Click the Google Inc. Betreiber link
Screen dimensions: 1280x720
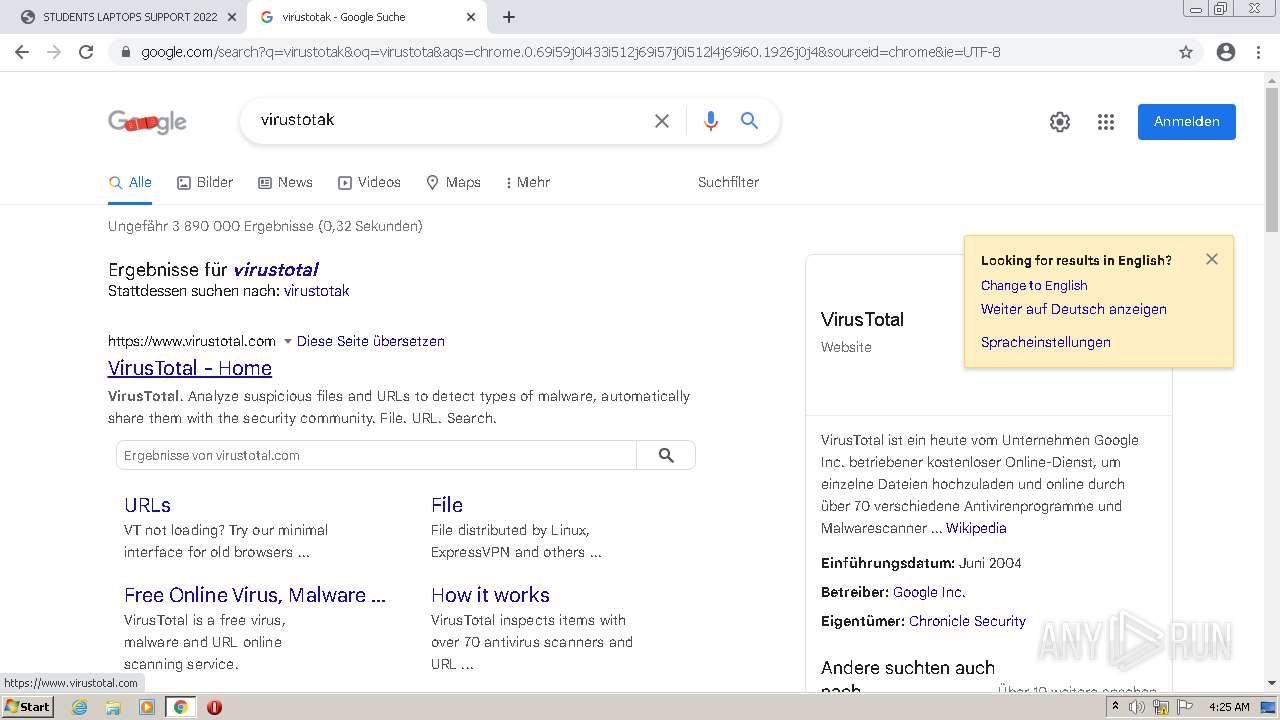(x=929, y=592)
